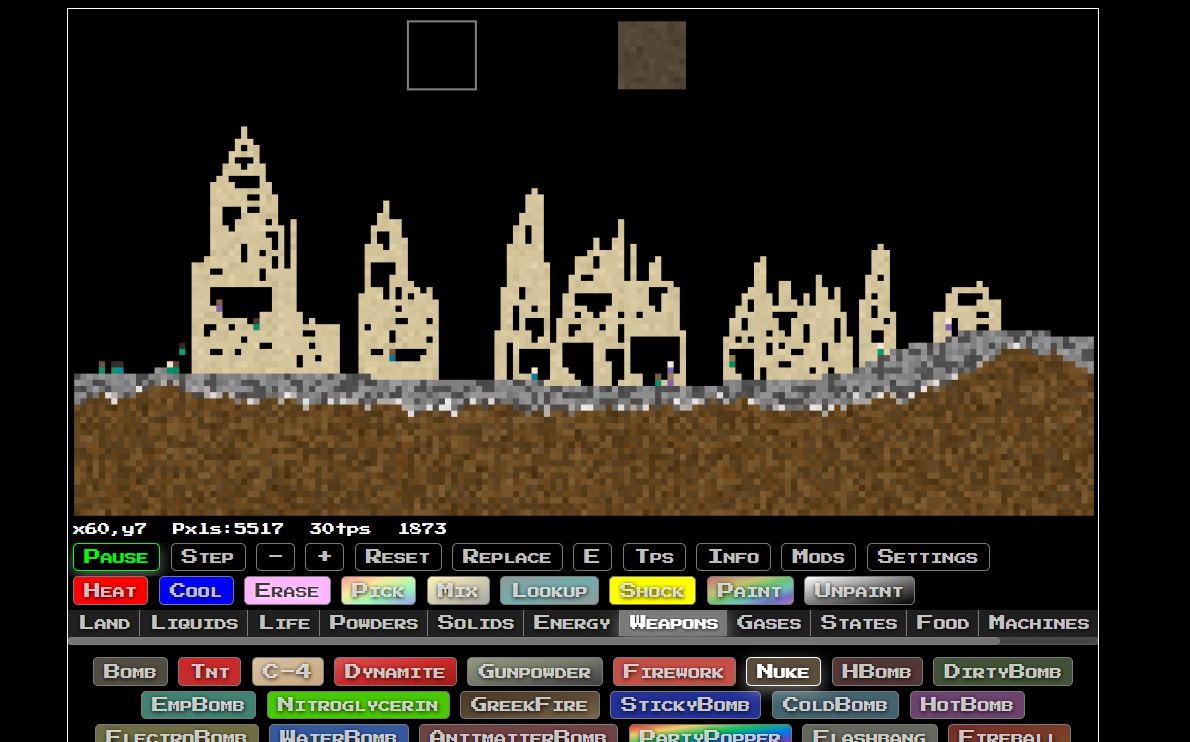Open the Lookup tool

(x=548, y=590)
